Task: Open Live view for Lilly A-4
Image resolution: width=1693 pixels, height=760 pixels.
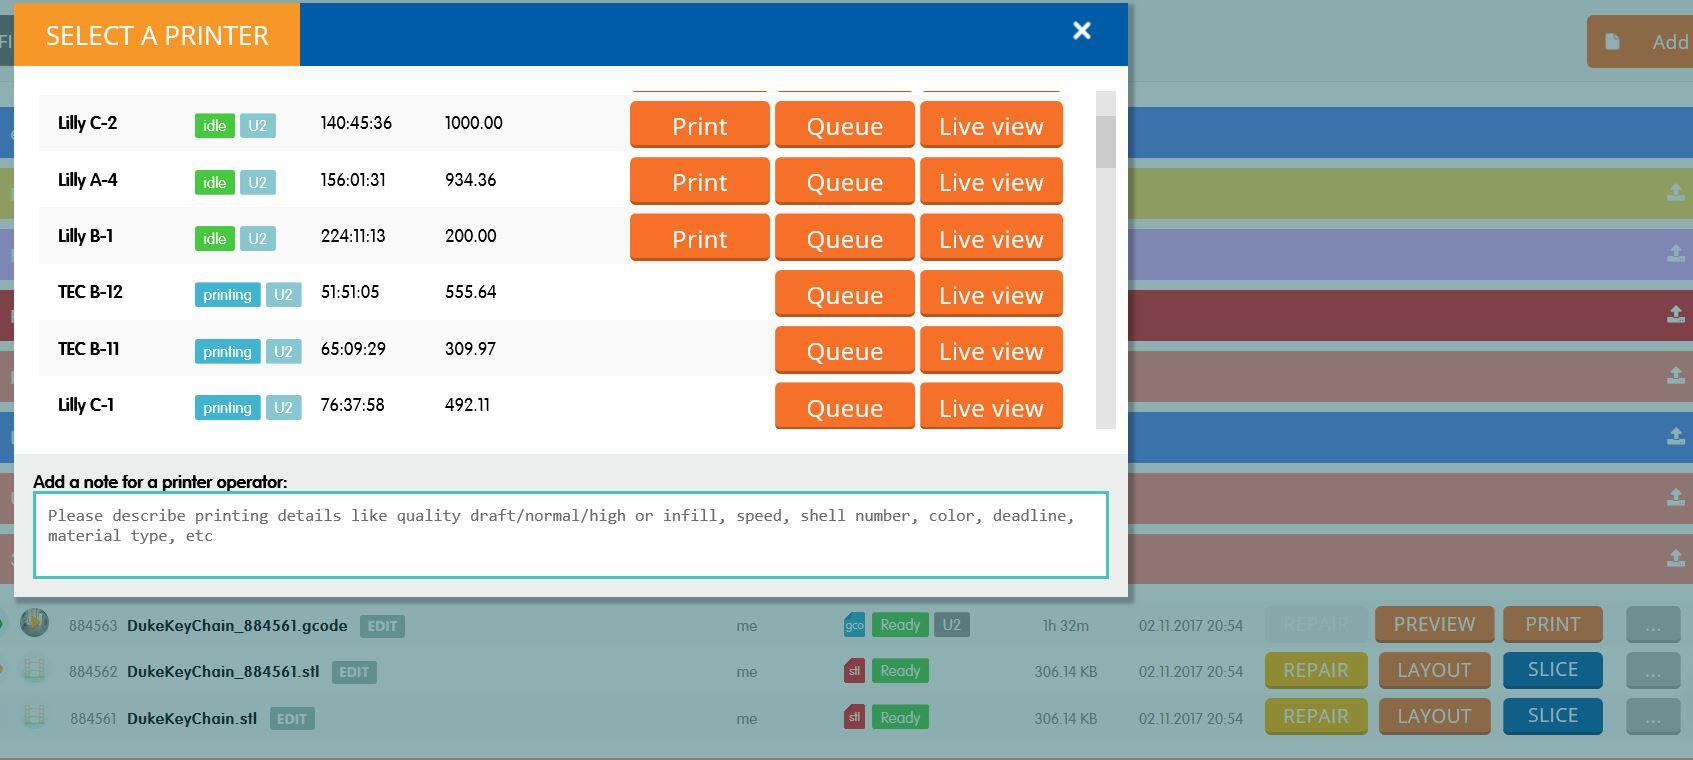Action: (x=991, y=181)
